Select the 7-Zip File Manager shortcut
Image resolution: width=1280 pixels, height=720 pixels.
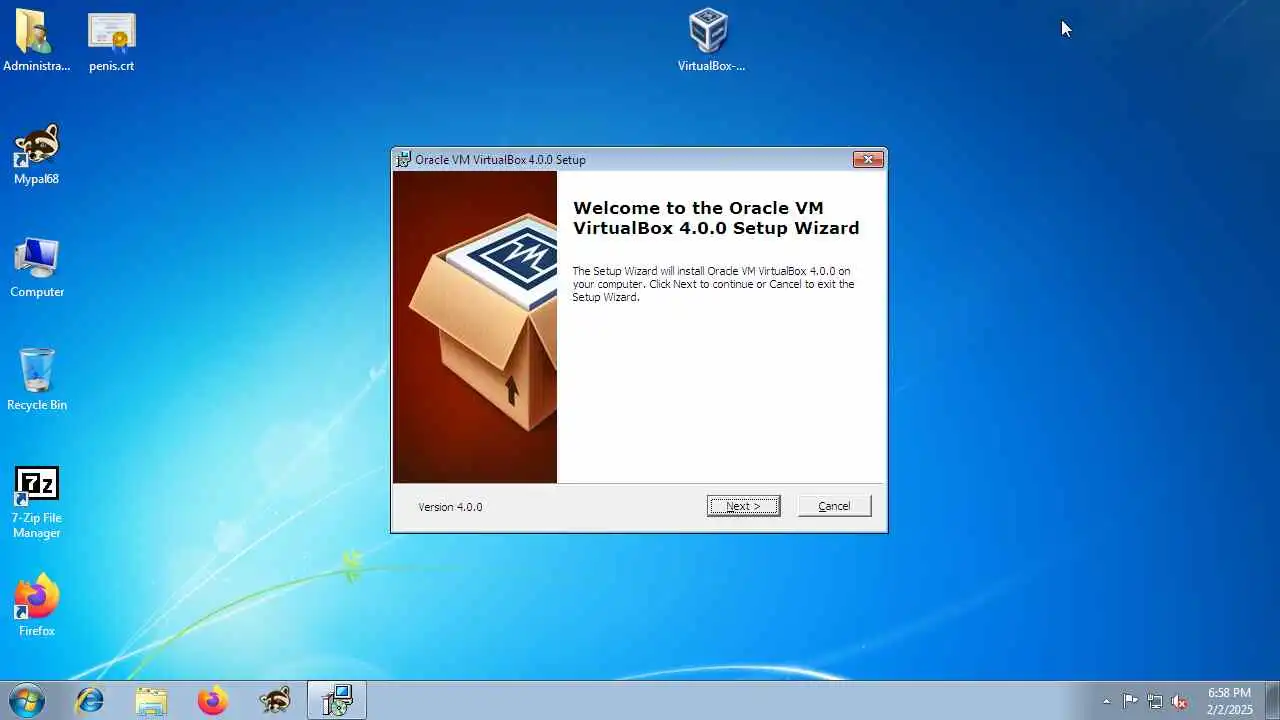click(37, 503)
